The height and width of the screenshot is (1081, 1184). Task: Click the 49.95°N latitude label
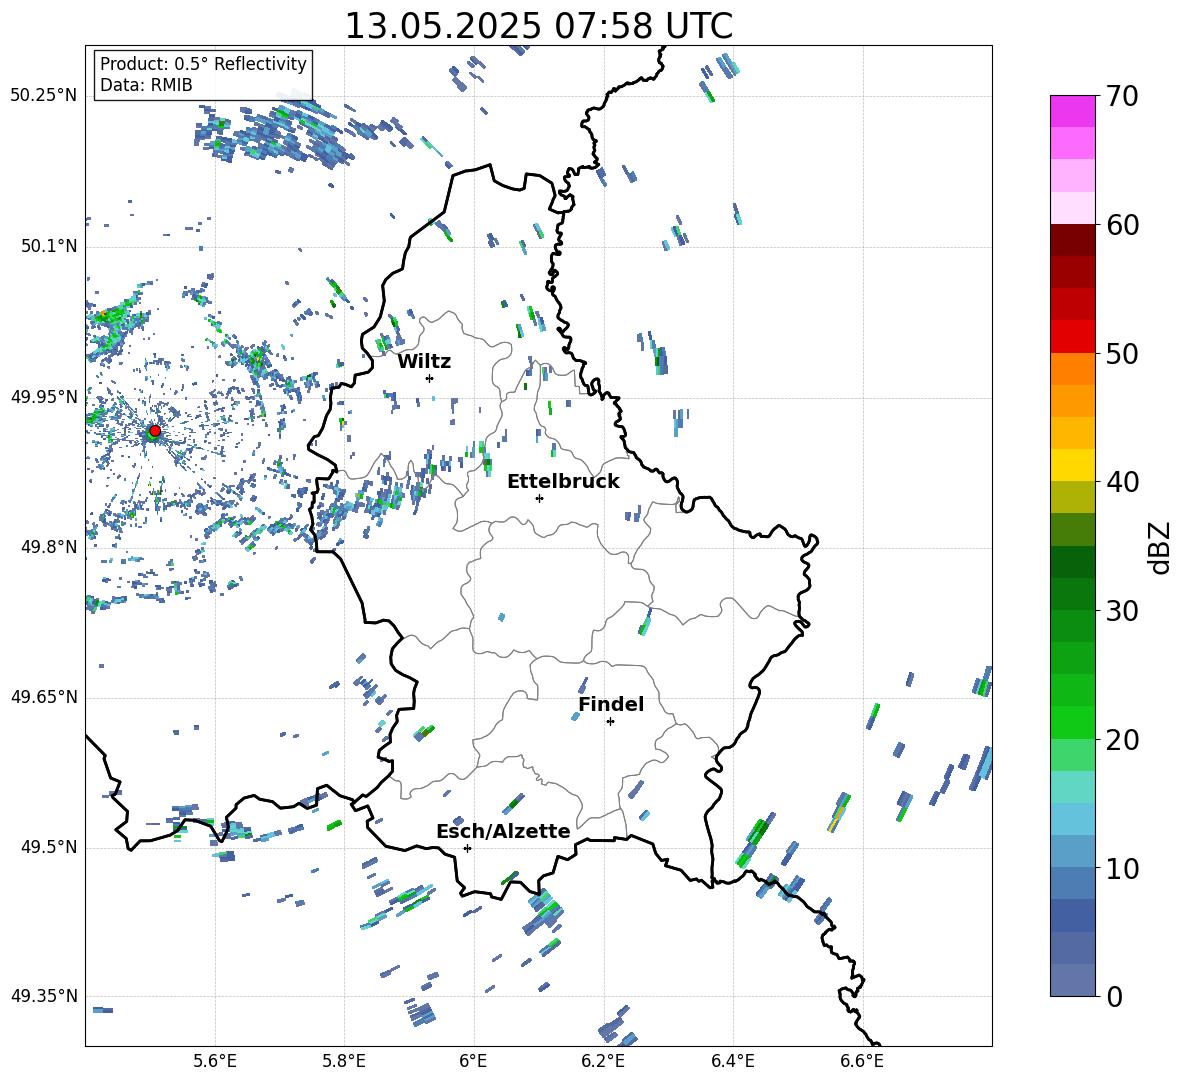click(44, 397)
